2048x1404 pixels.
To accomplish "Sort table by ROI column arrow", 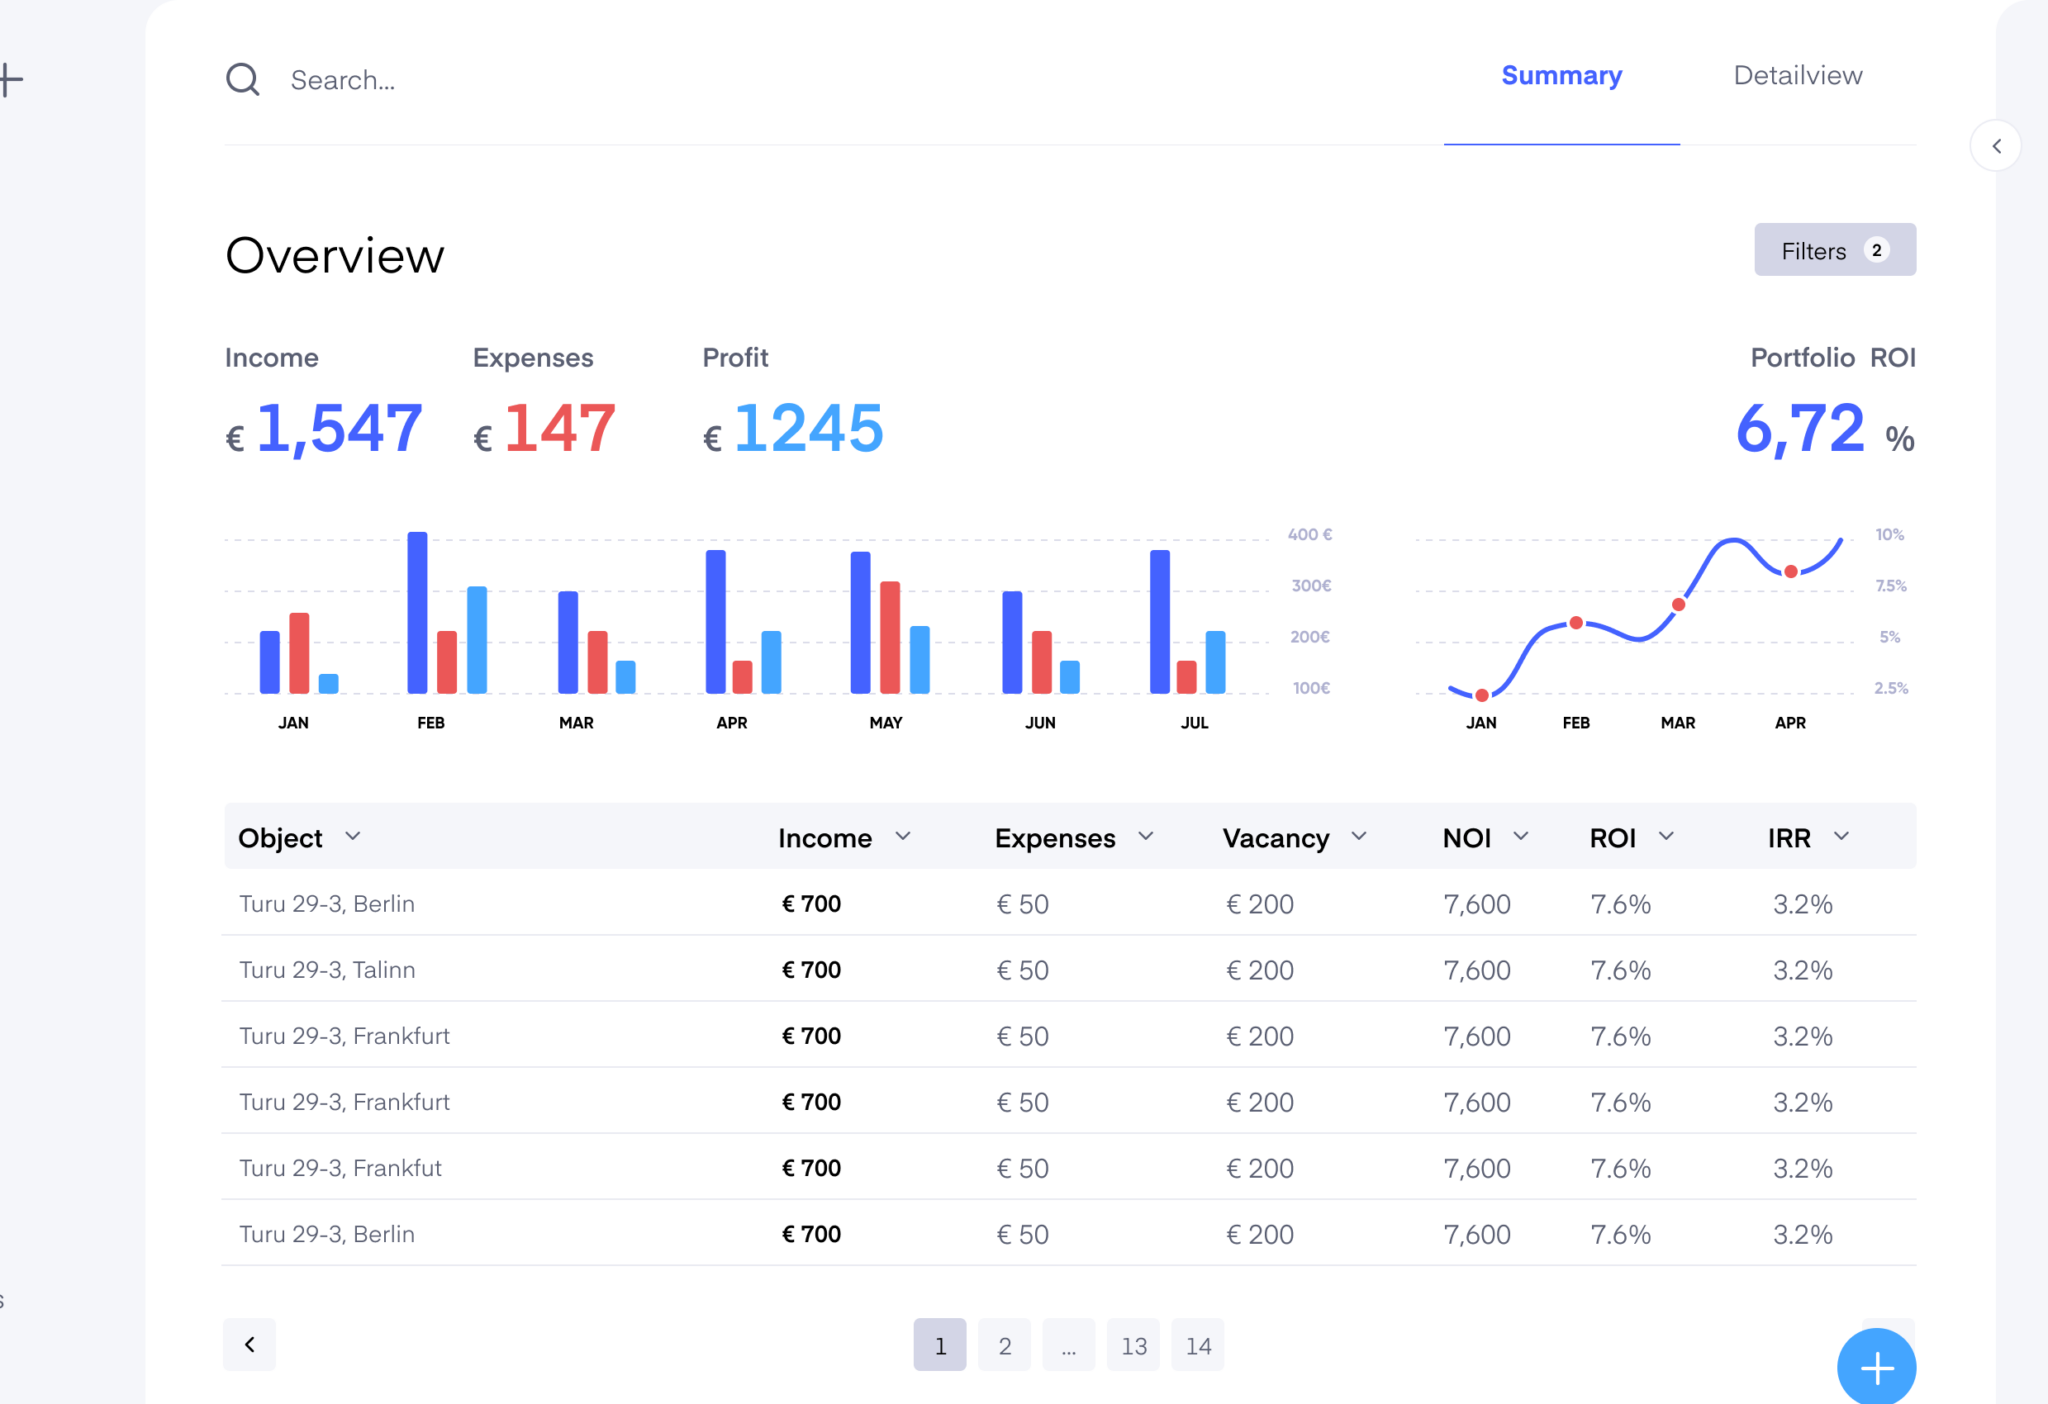I will (x=1666, y=836).
